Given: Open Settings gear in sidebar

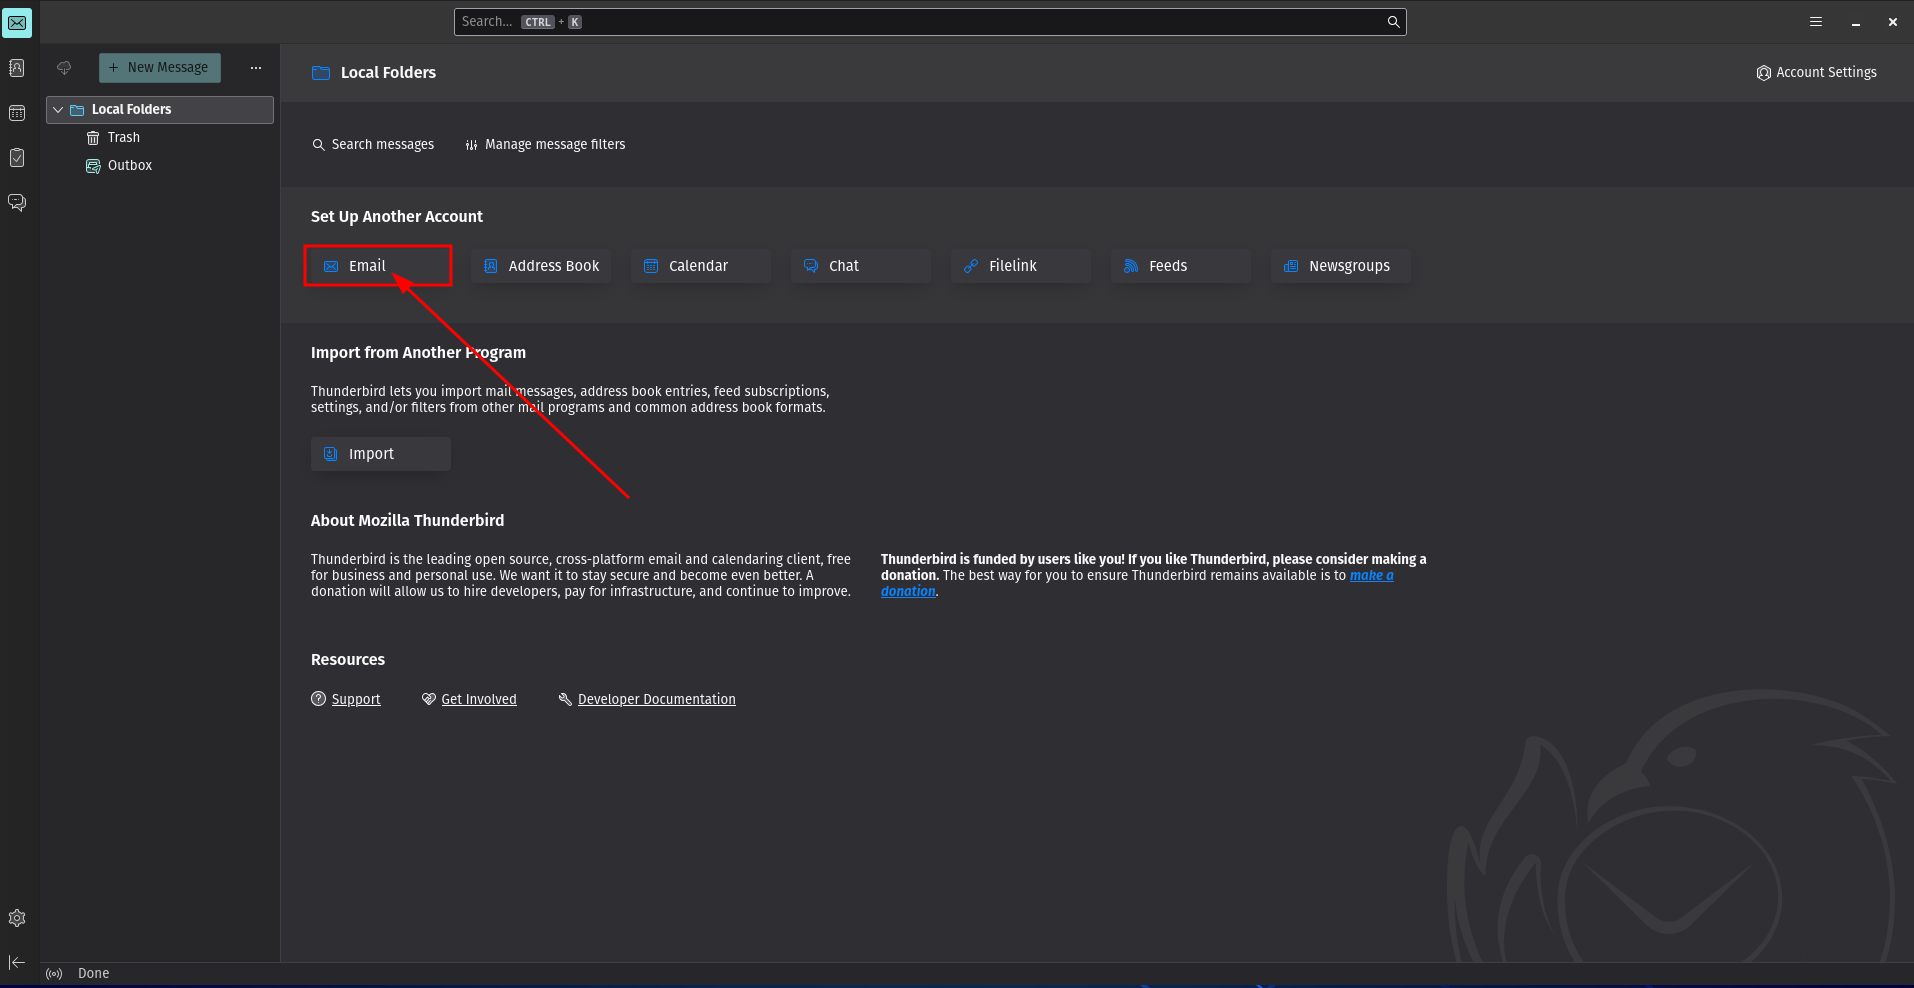Looking at the screenshot, I should tap(17, 918).
